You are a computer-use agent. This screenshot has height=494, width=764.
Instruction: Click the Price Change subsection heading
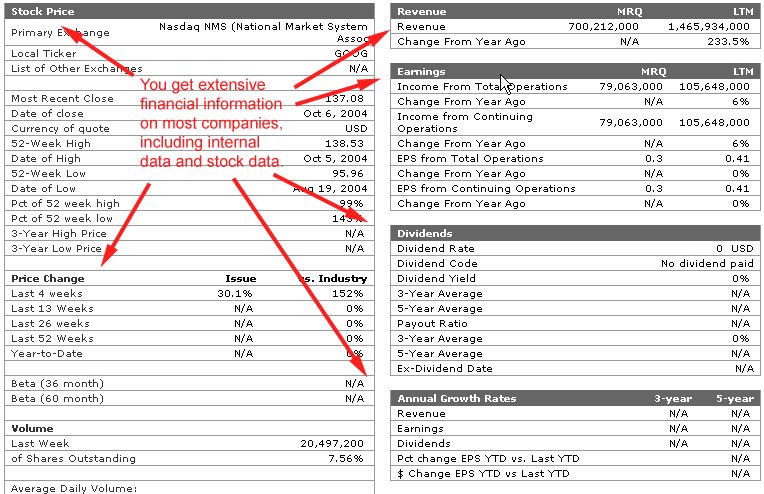click(48, 278)
